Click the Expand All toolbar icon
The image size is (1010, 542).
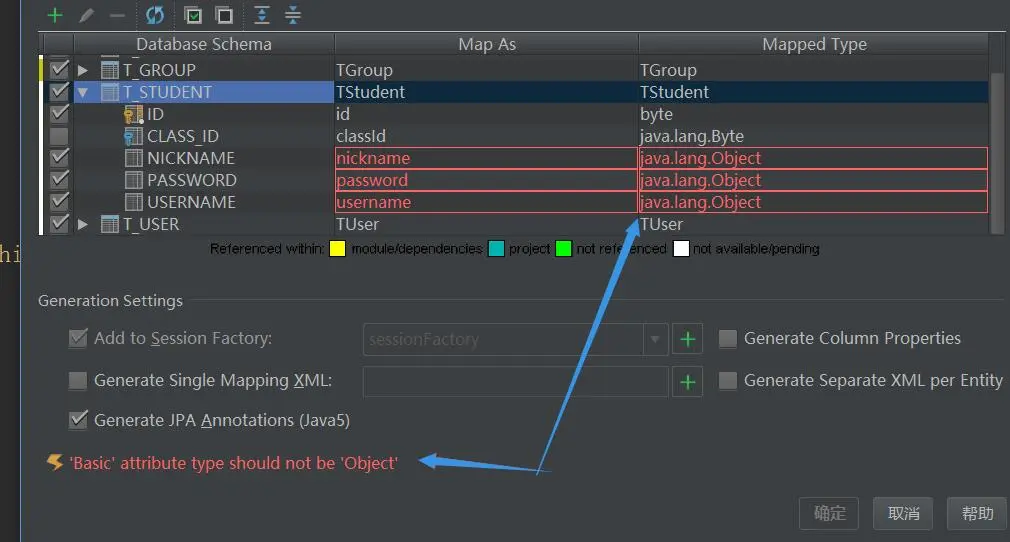pyautogui.click(x=262, y=15)
